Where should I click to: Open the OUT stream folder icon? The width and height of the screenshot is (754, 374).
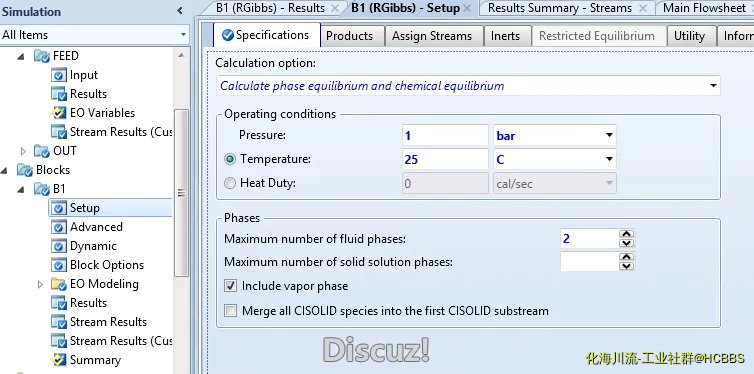point(42,151)
